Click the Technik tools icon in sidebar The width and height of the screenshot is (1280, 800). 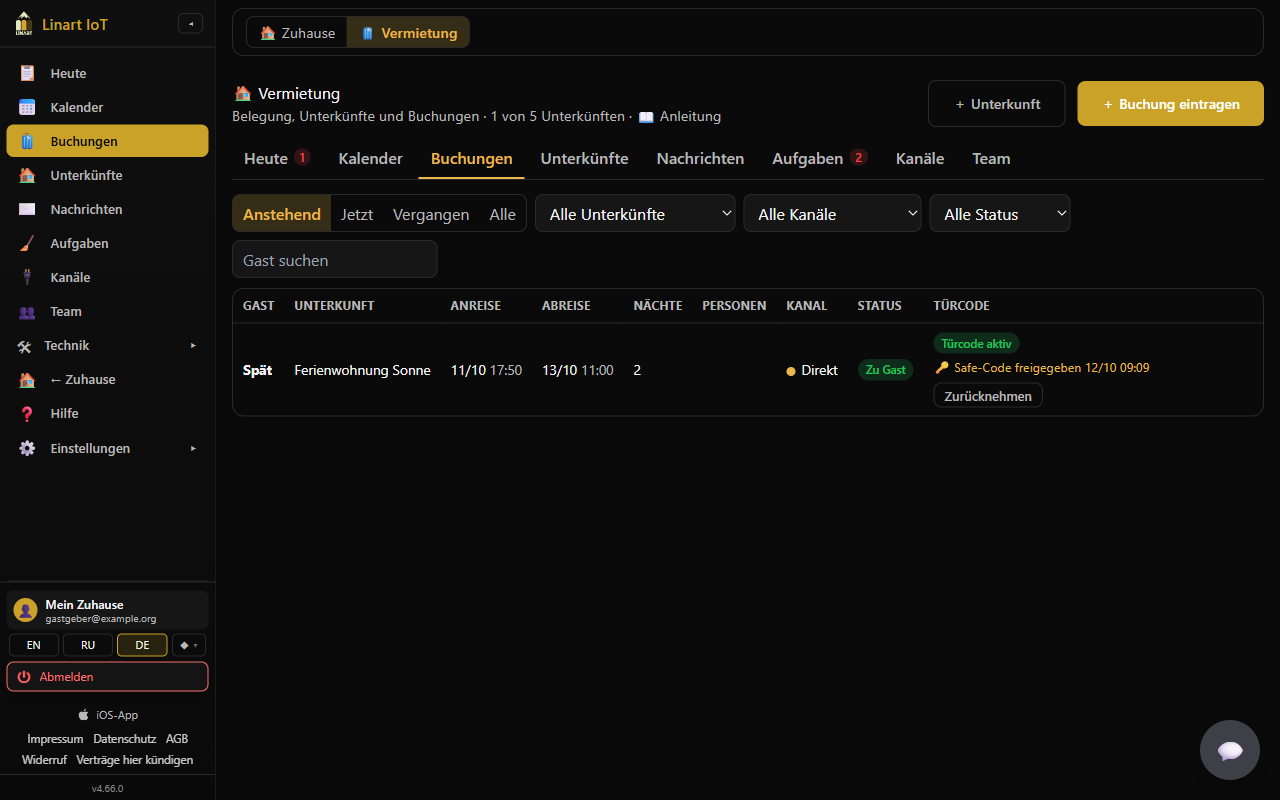(x=24, y=345)
